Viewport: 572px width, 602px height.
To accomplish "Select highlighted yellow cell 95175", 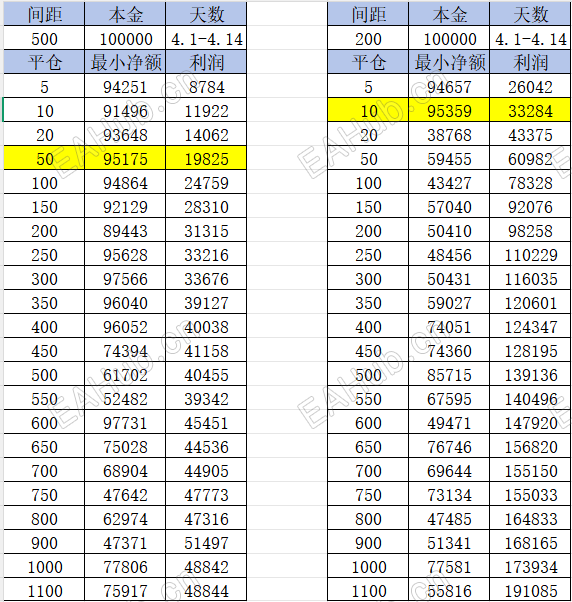I will [x=125, y=158].
